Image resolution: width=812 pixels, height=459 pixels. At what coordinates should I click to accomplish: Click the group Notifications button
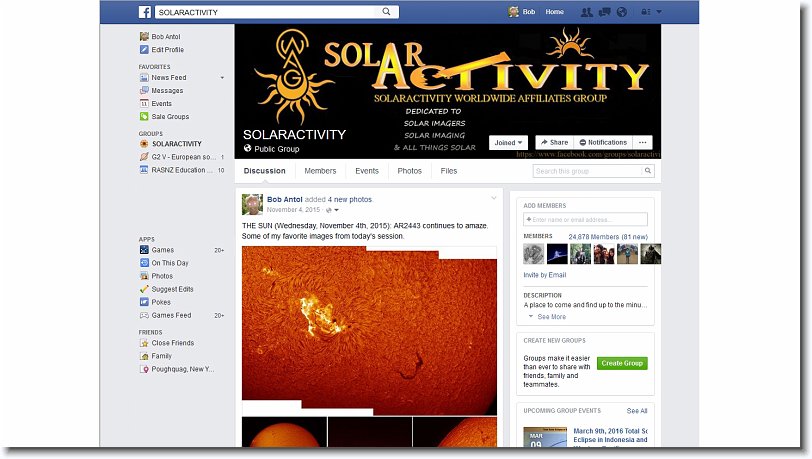click(x=603, y=142)
